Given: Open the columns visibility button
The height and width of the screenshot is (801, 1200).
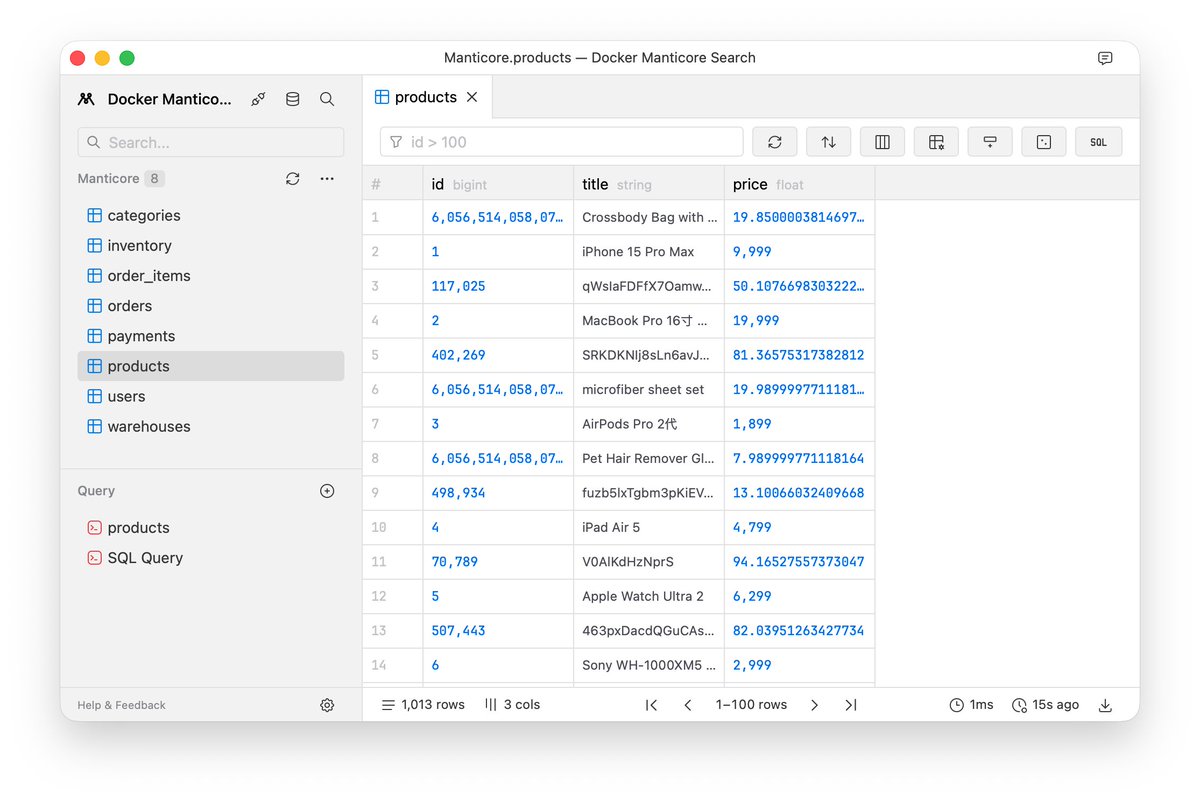Looking at the screenshot, I should pyautogui.click(x=882, y=142).
